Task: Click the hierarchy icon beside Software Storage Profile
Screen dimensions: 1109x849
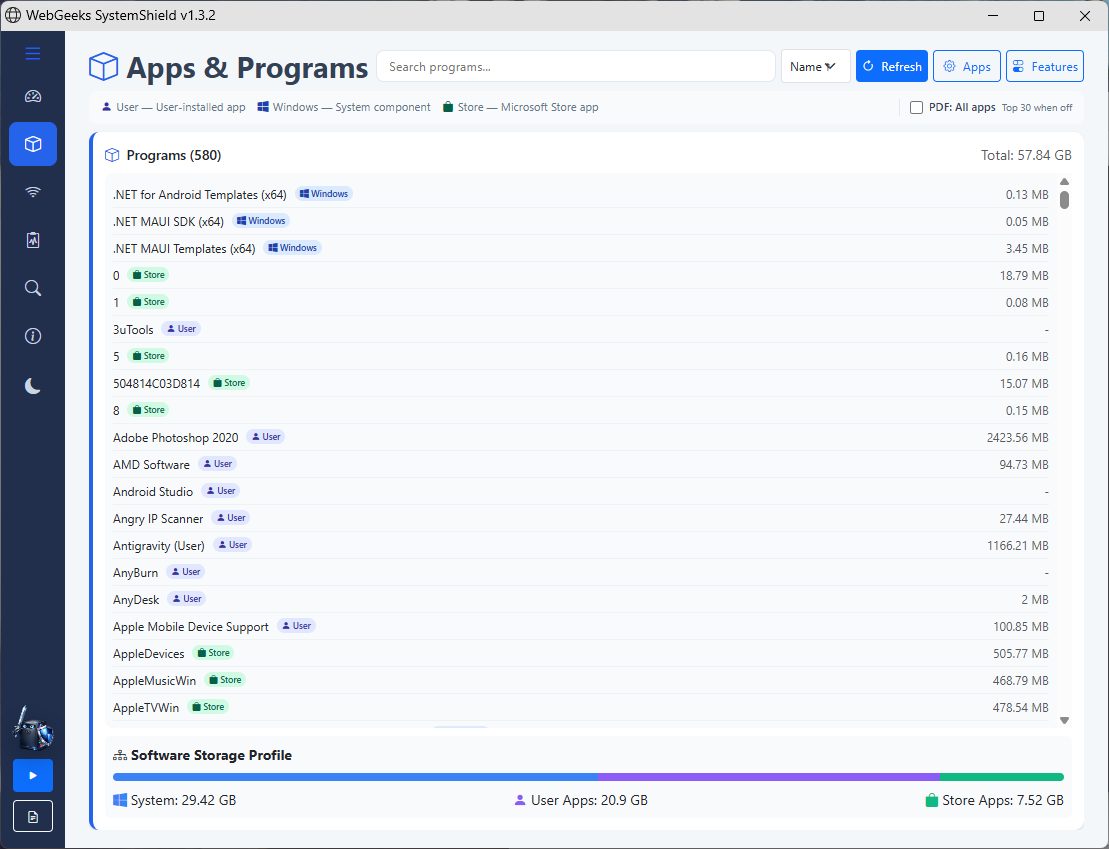Action: 120,756
